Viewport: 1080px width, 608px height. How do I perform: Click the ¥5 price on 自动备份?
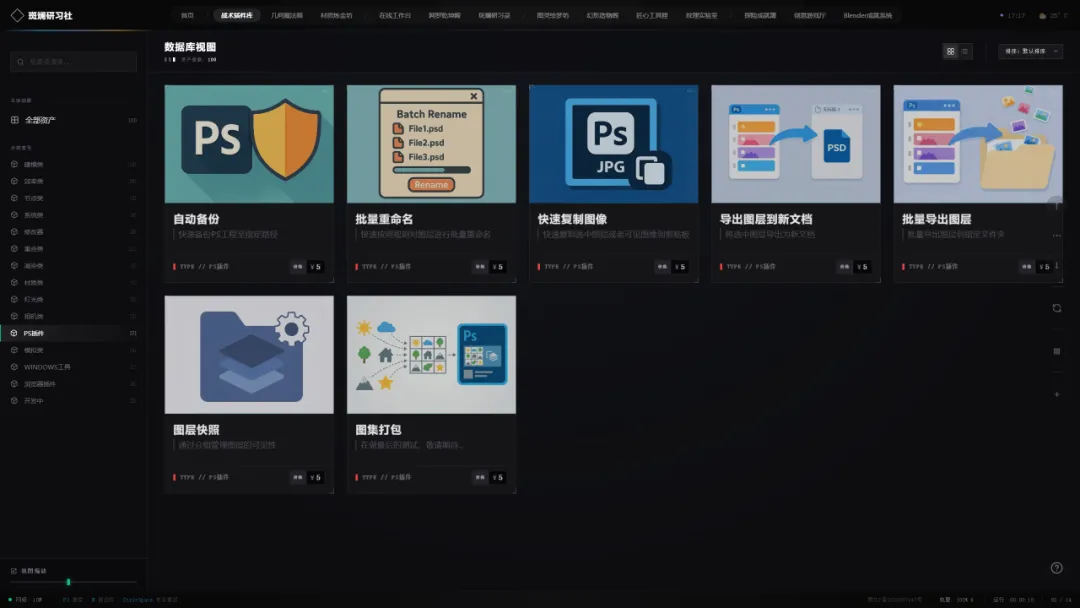coord(315,266)
